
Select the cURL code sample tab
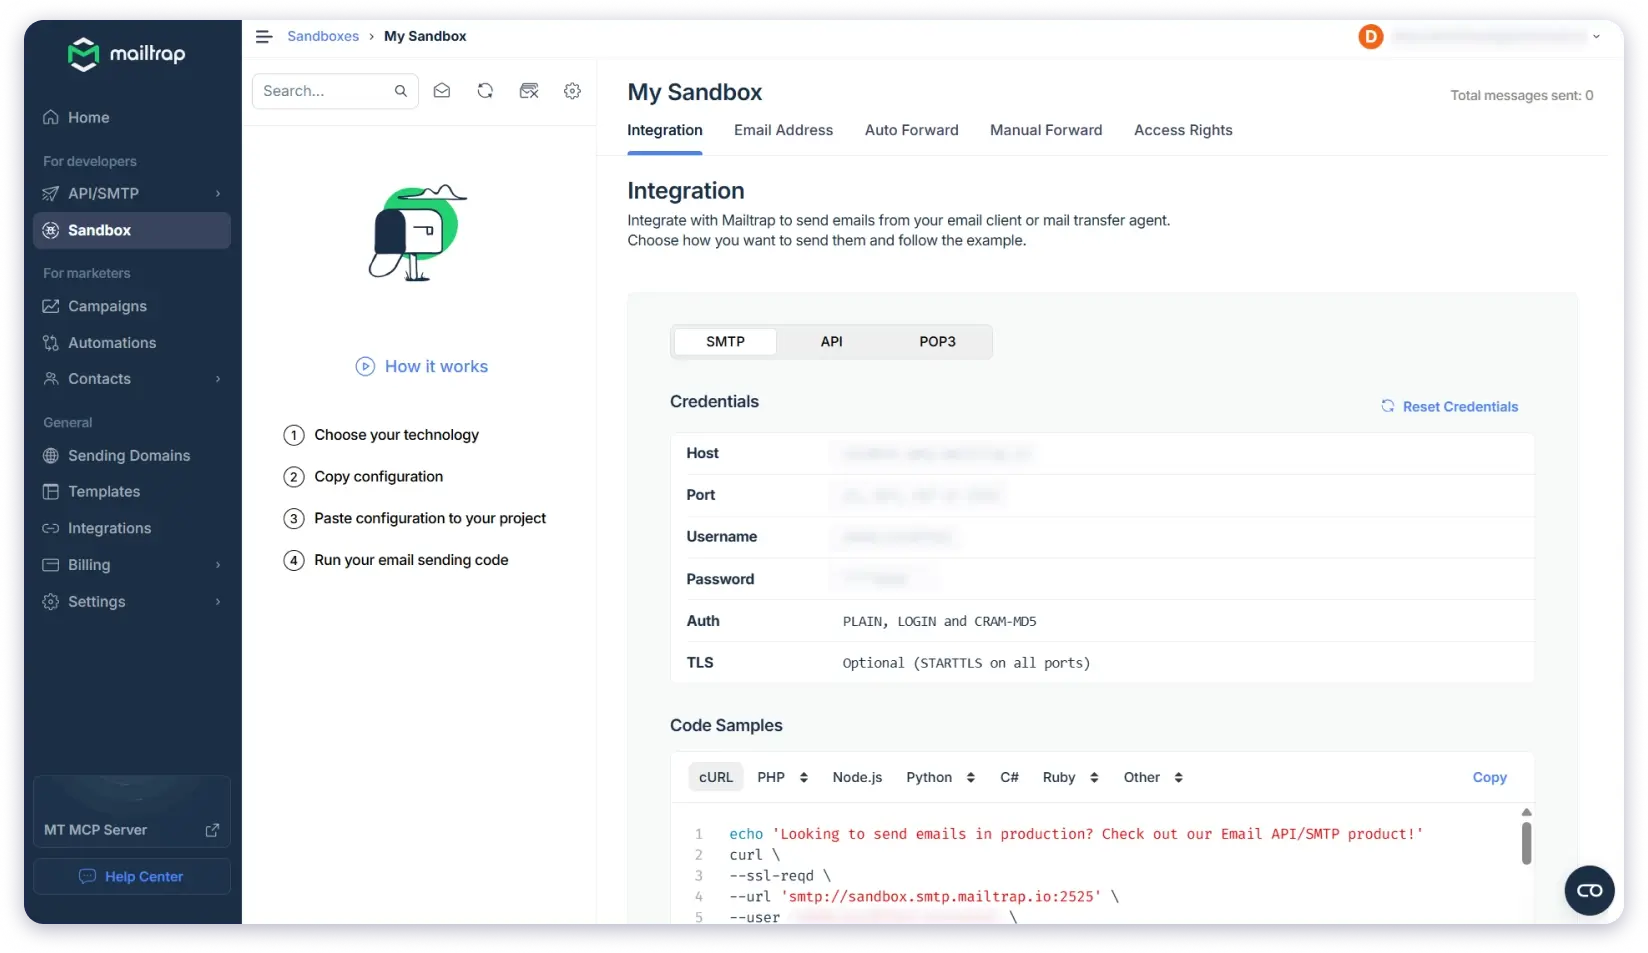coord(716,778)
